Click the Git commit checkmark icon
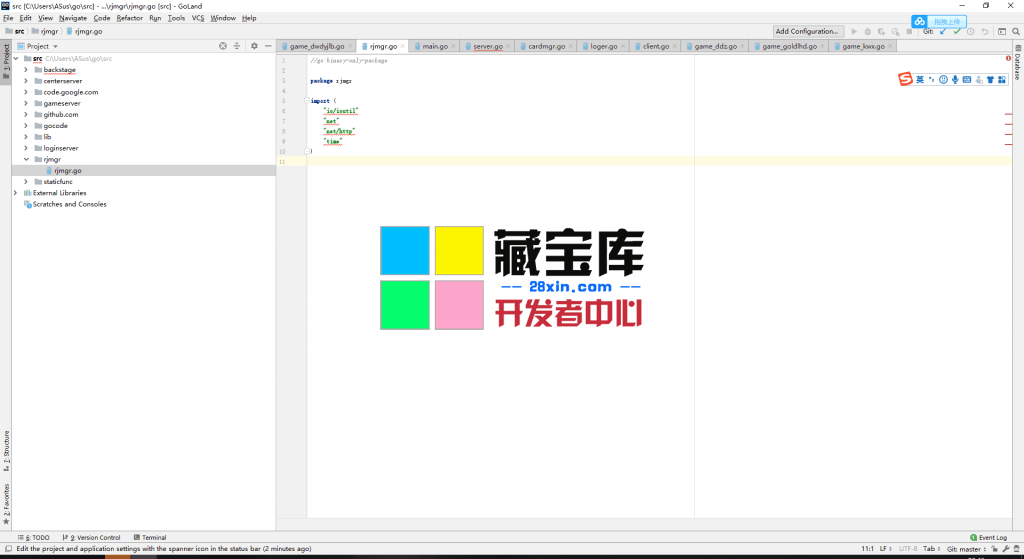 pyautogui.click(x=957, y=31)
